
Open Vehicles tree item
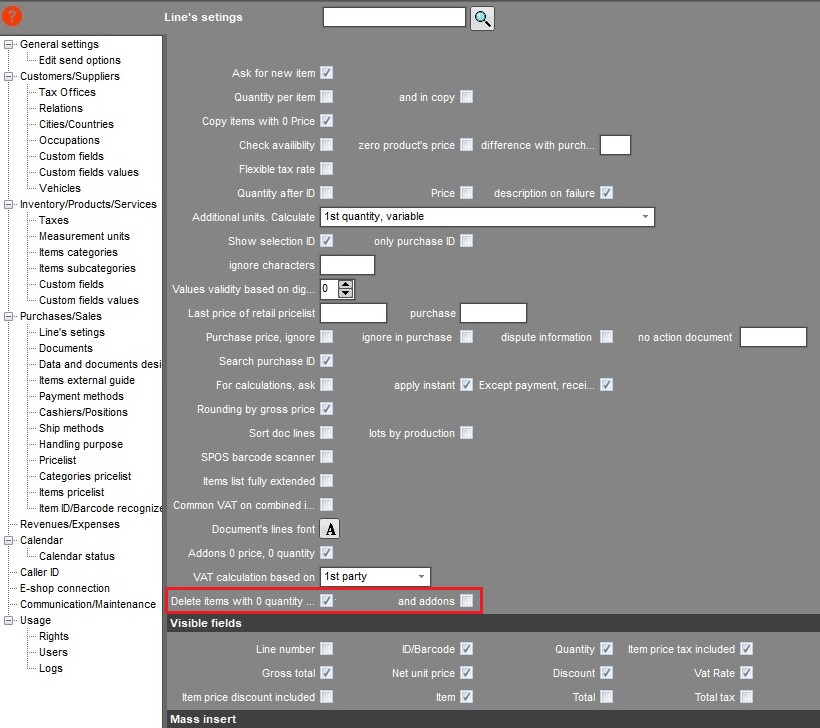[x=60, y=188]
